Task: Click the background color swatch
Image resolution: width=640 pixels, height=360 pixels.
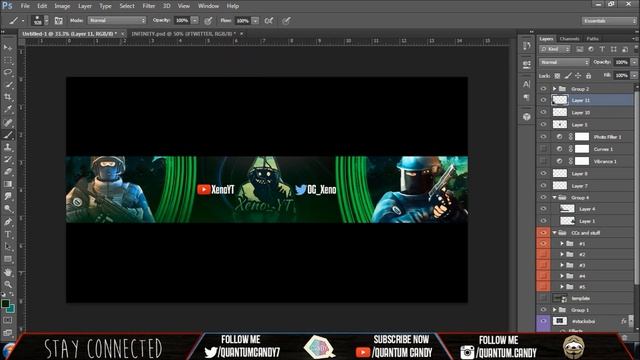Action: pos(11,309)
